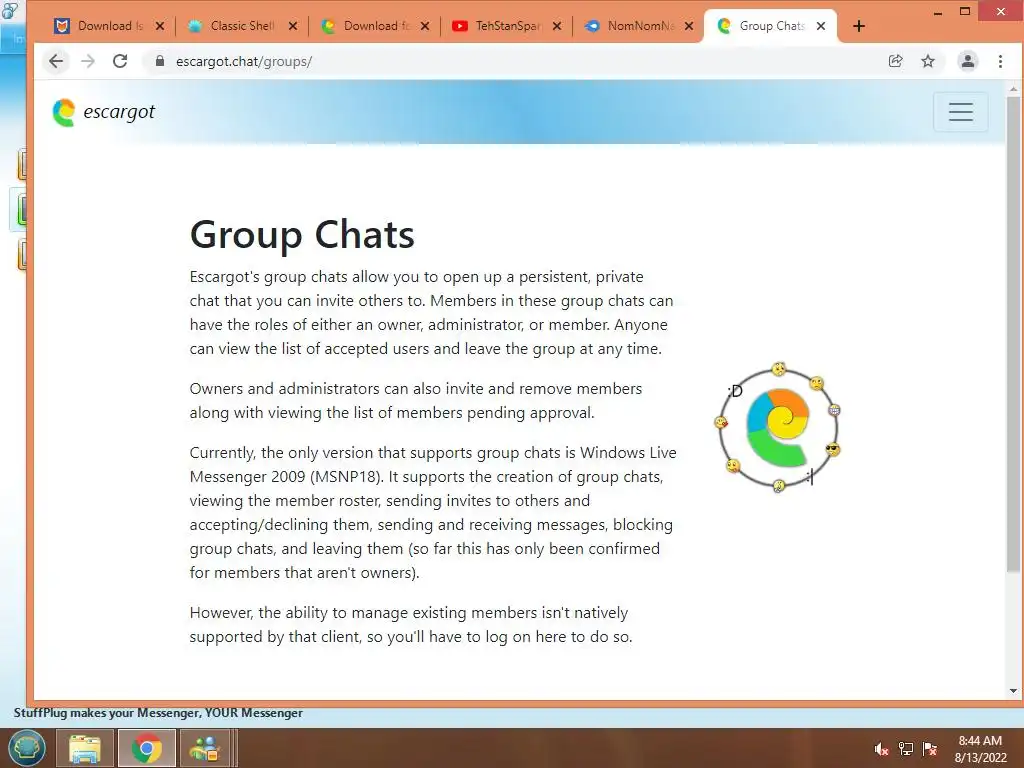Close the NomNomNa tab
This screenshot has height=768, width=1024.
688,26
